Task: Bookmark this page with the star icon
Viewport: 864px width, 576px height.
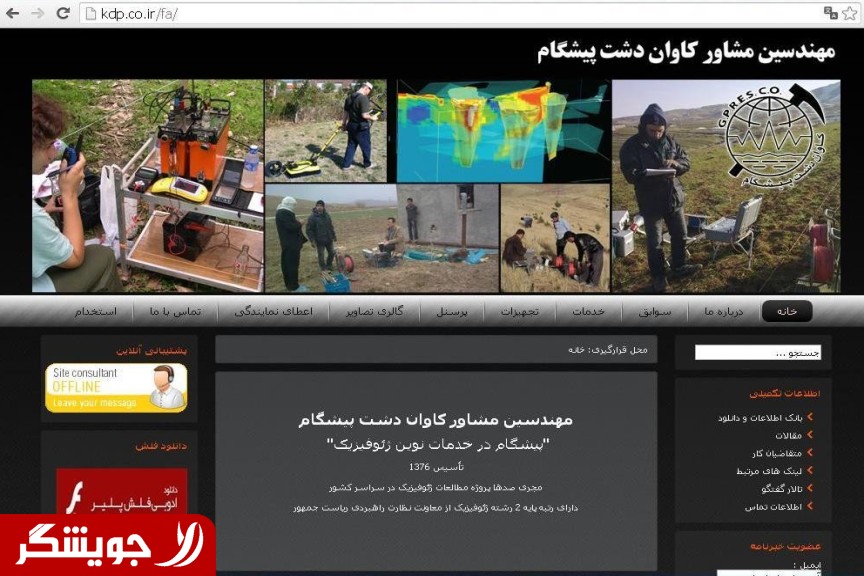Action: tap(850, 13)
